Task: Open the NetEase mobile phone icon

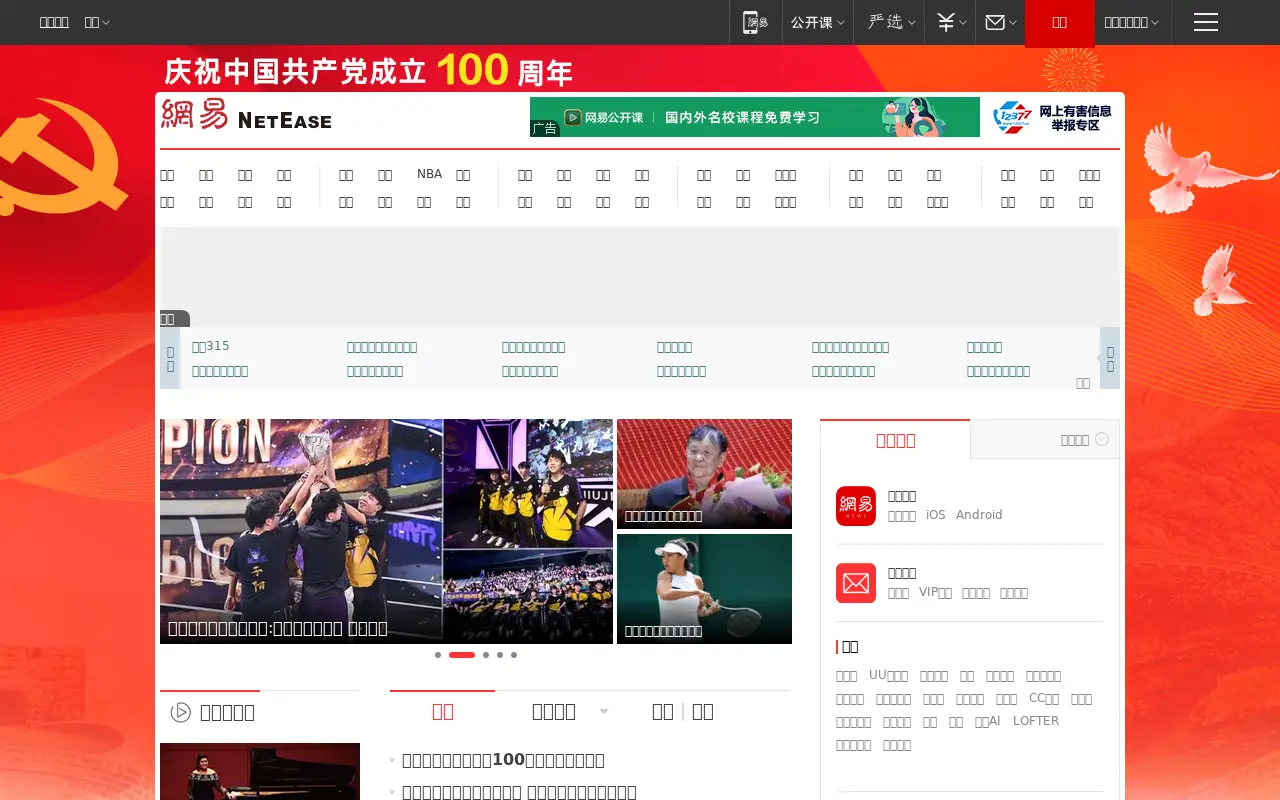Action: 755,22
